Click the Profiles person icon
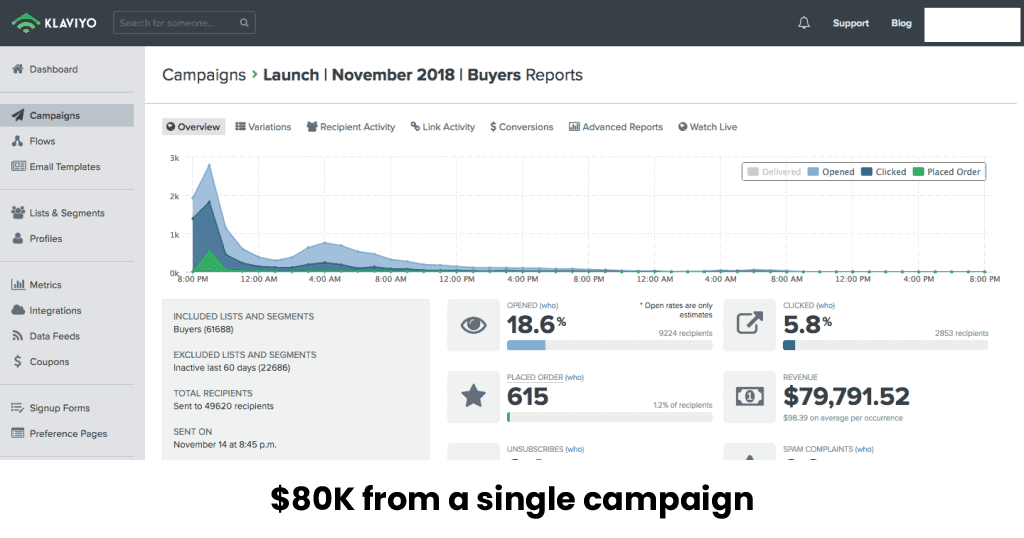1024x538 pixels. 18,238
